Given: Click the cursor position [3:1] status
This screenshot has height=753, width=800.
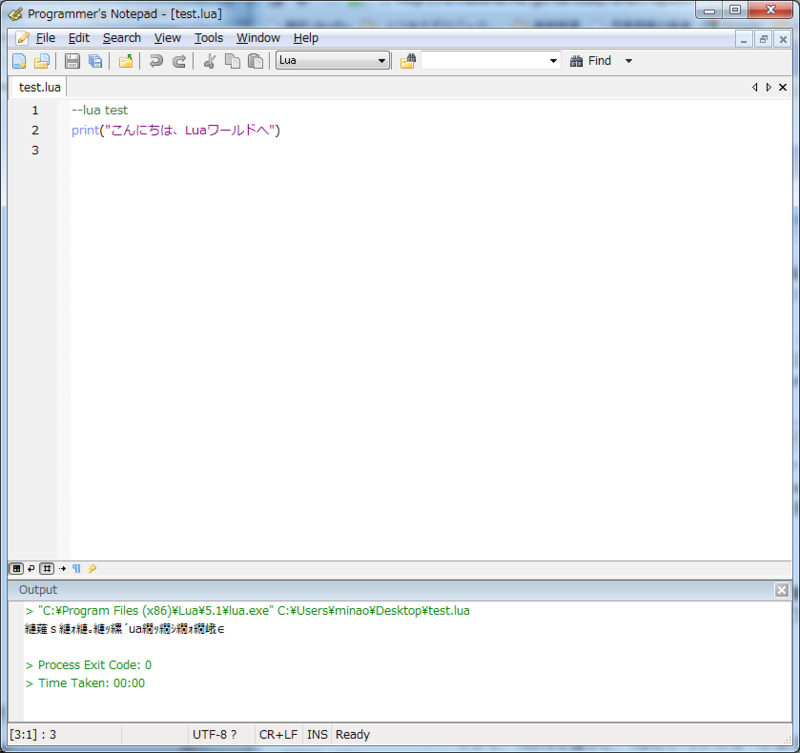Looking at the screenshot, I should [33, 735].
